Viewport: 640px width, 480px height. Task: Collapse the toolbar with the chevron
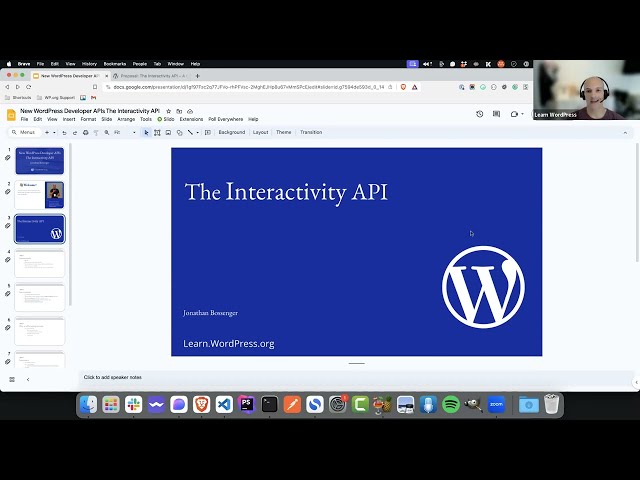[625, 133]
